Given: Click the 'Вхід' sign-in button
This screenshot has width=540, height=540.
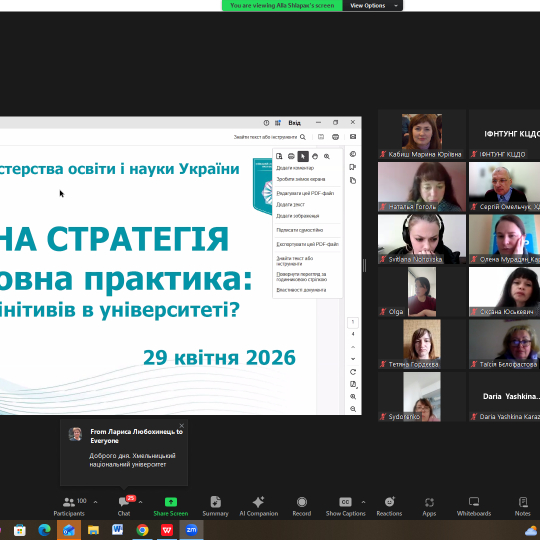Looking at the screenshot, I should click(x=294, y=123).
